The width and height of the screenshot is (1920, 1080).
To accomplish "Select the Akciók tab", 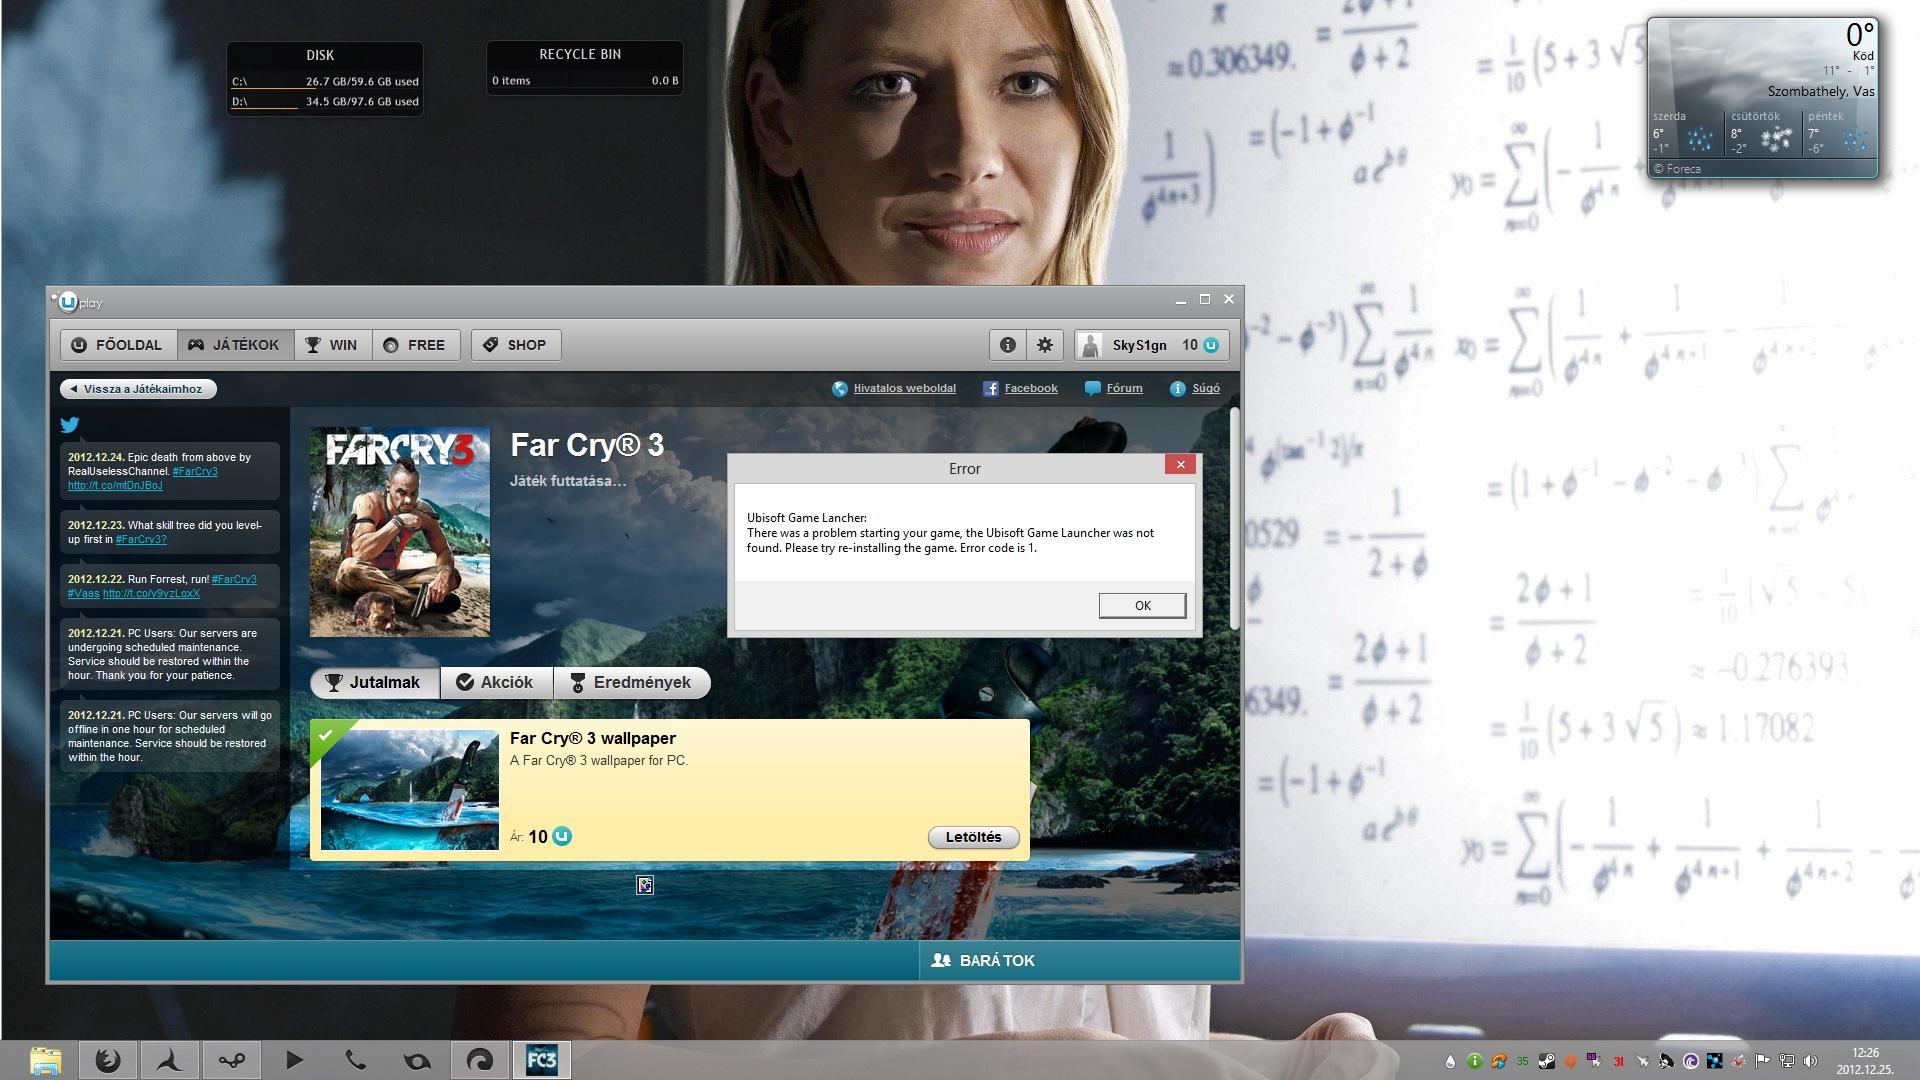I will pos(496,682).
